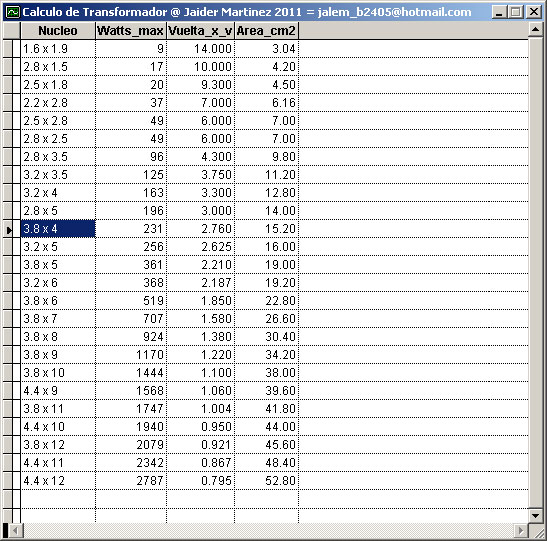Click Watts_max value 17
The width and height of the screenshot is (547, 541).
[x=131, y=67]
